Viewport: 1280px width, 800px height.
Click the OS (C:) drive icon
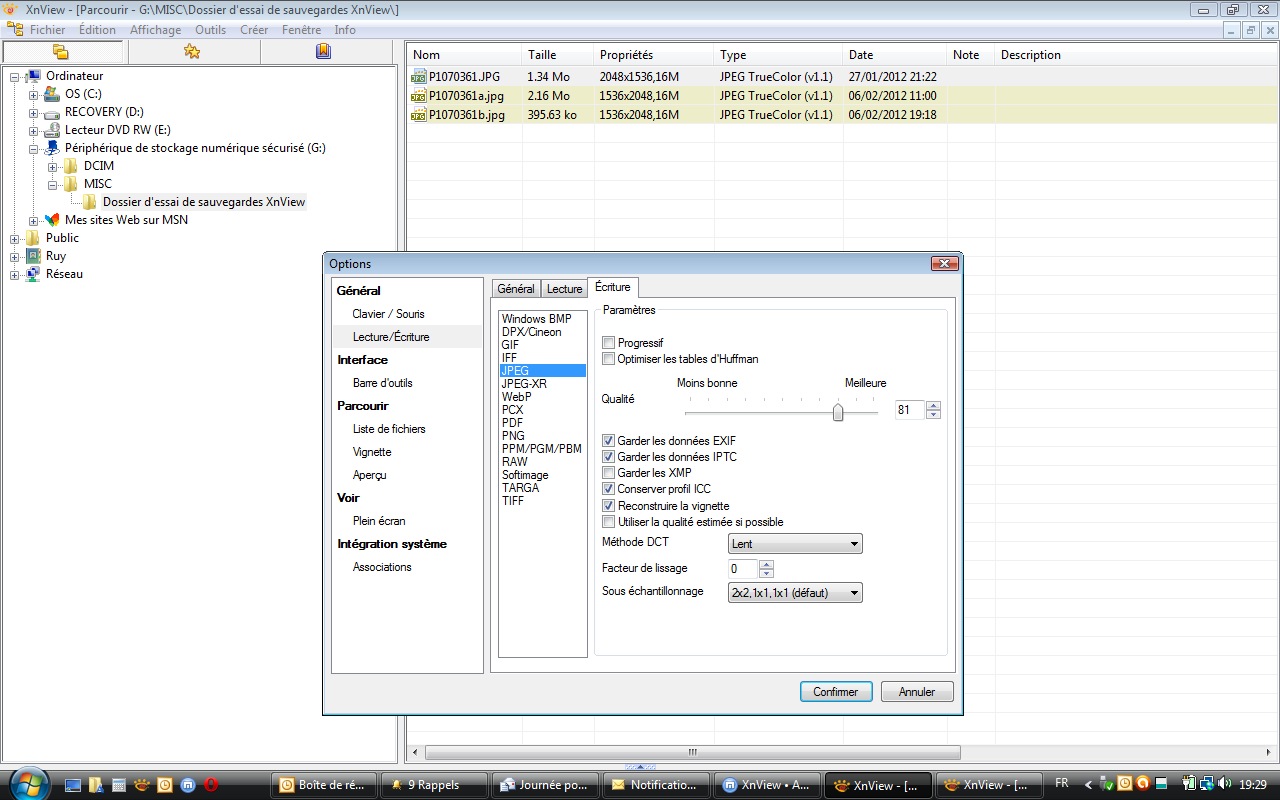52,94
